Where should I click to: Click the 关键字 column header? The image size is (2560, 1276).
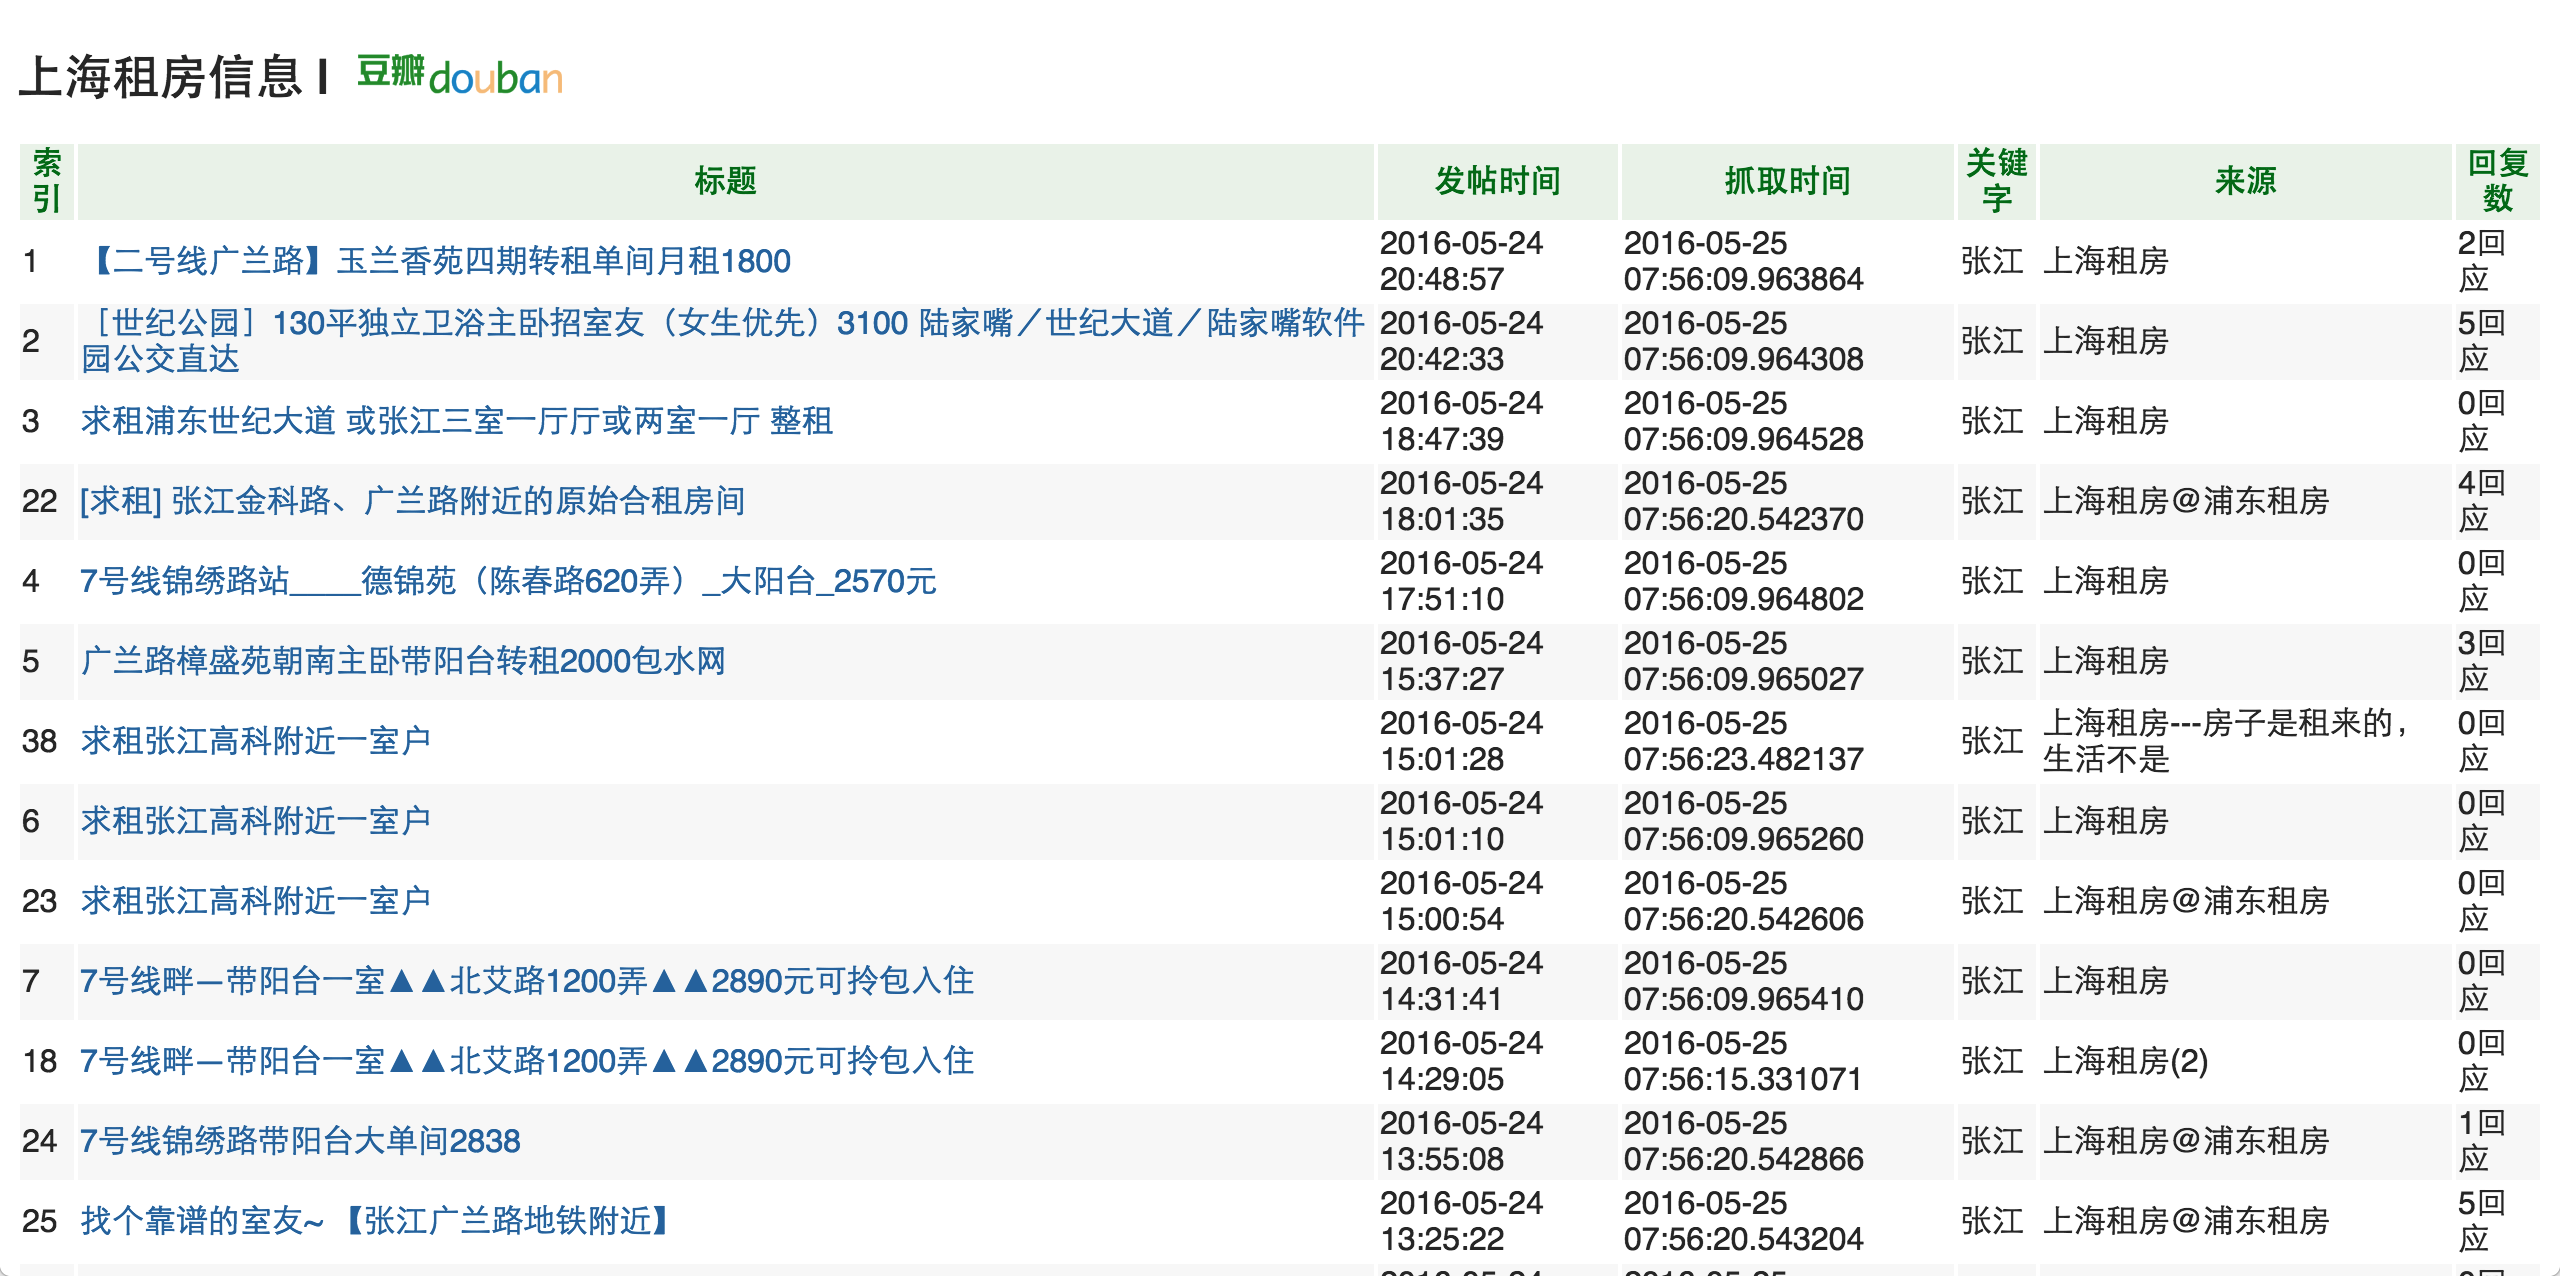tap(1996, 181)
